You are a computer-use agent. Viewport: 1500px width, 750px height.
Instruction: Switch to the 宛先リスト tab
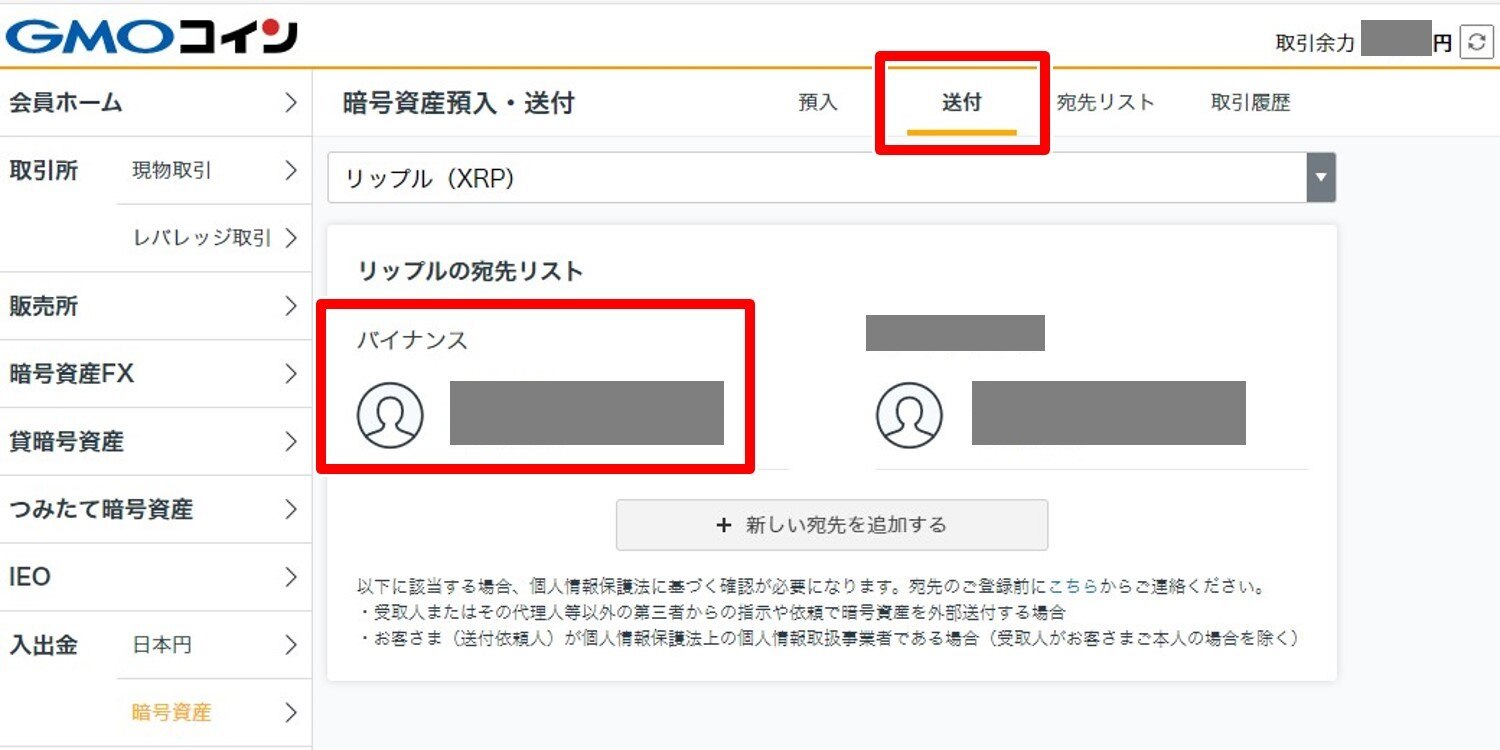click(x=1105, y=102)
